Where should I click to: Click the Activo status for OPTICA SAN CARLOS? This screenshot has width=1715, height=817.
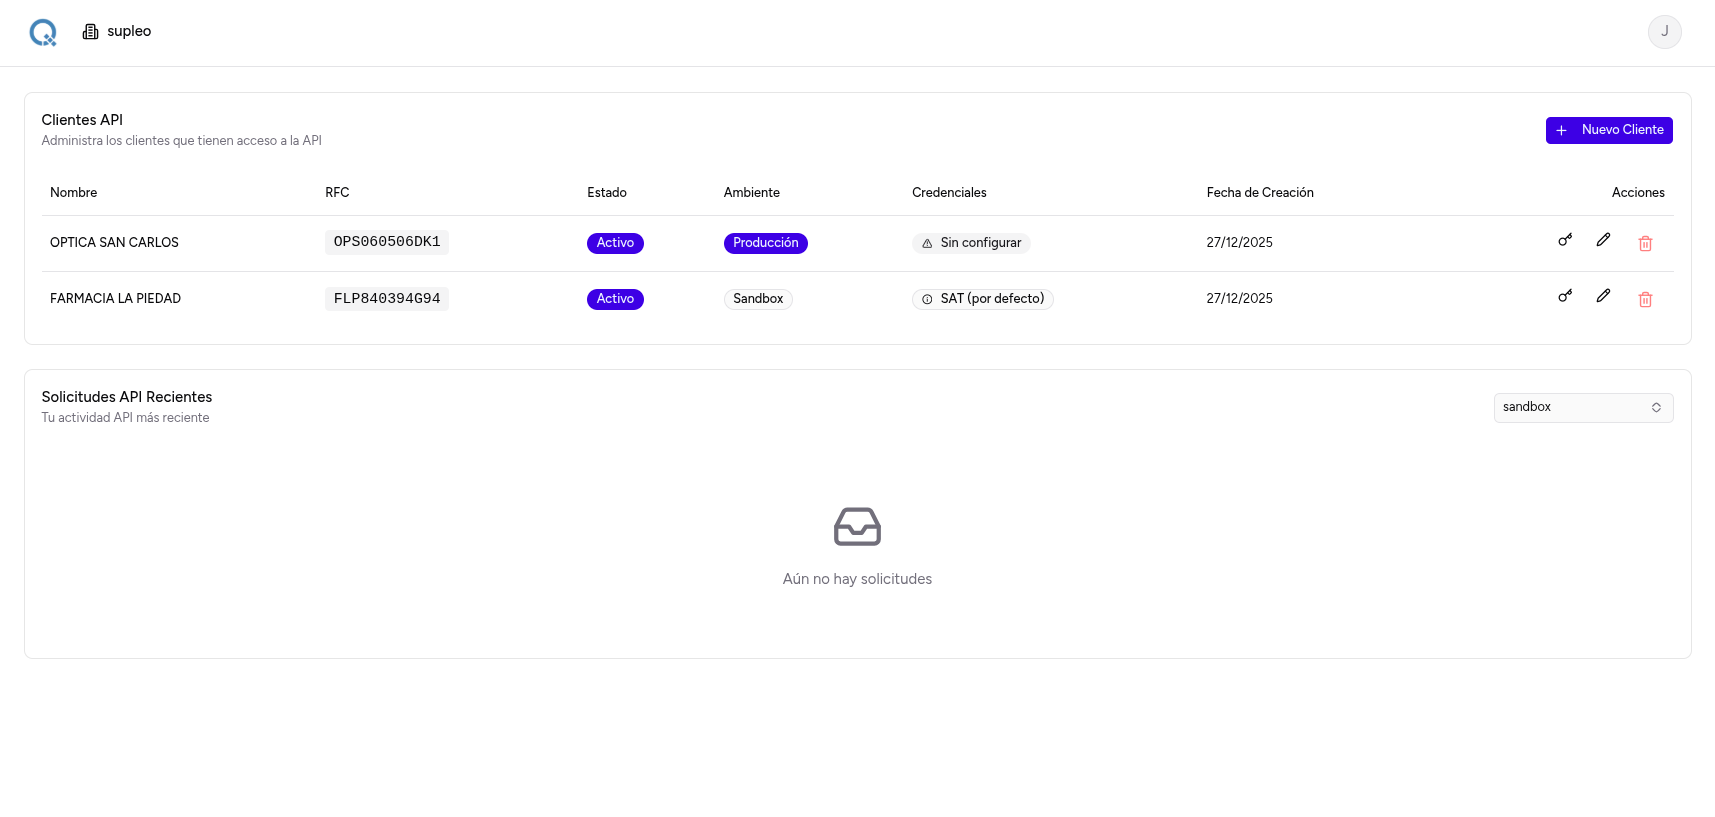(615, 243)
